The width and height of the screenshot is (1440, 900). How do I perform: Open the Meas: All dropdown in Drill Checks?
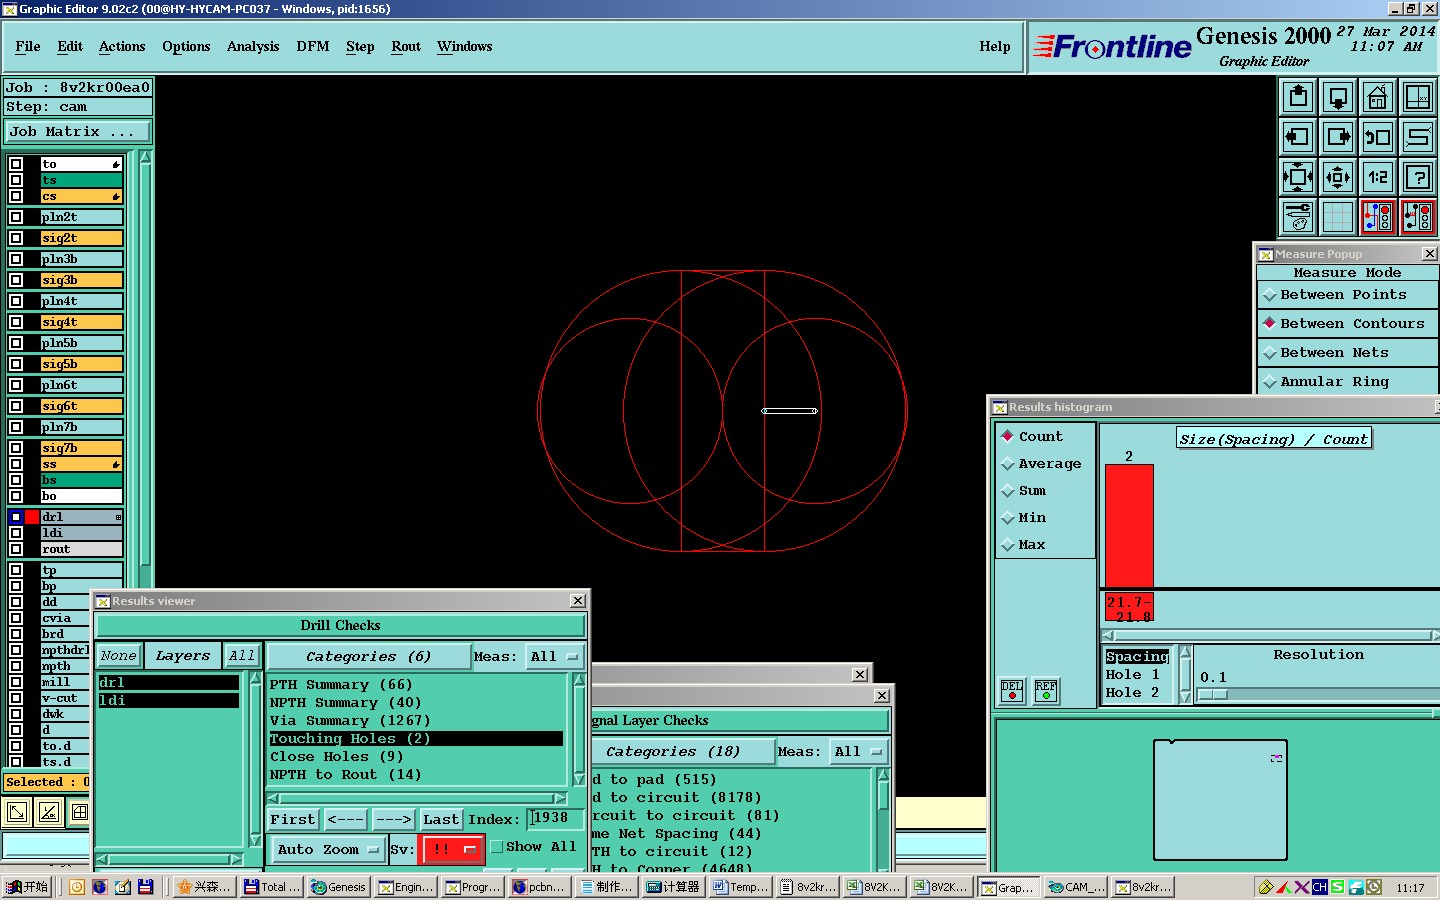(555, 657)
